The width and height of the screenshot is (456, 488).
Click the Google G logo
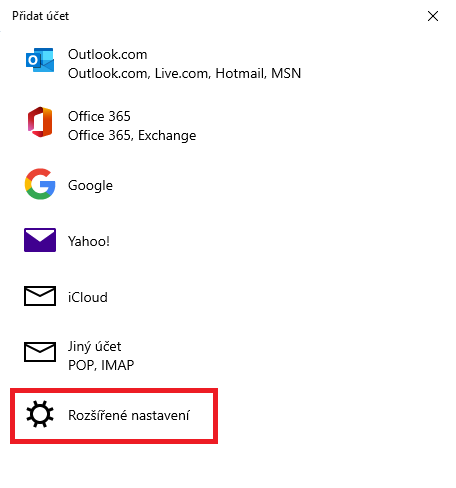click(x=40, y=184)
